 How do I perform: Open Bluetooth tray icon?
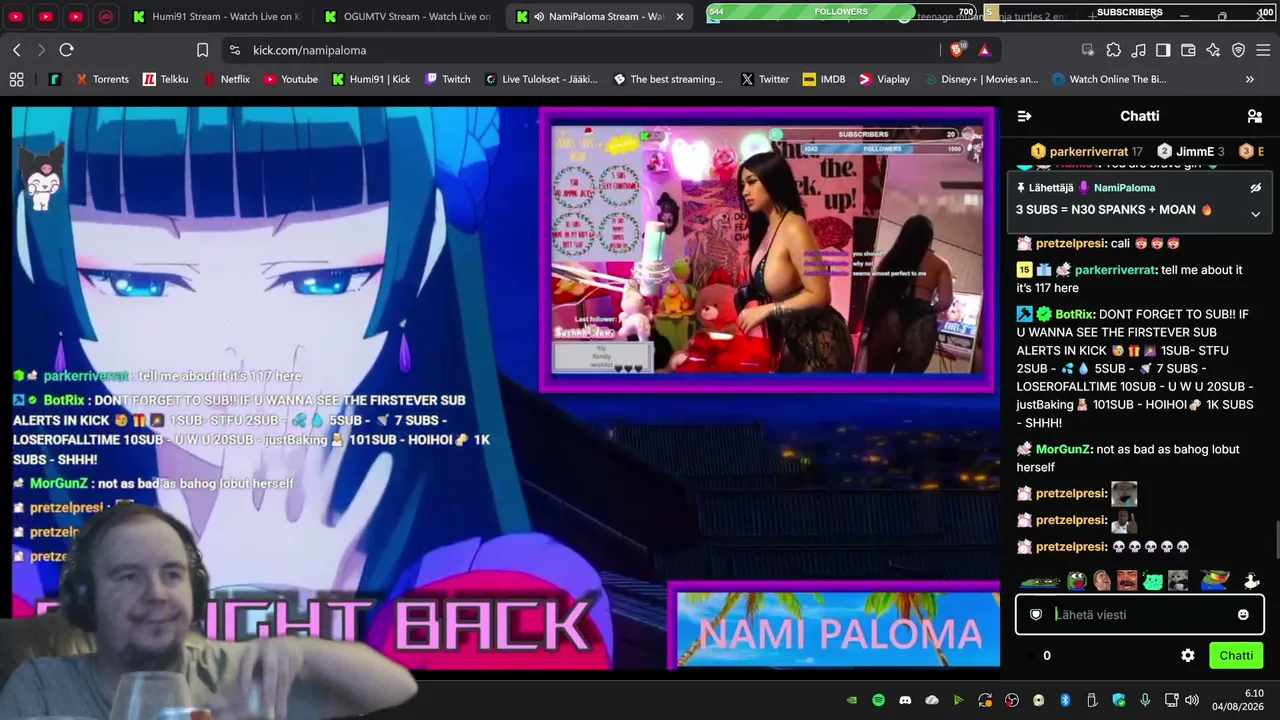1065,700
